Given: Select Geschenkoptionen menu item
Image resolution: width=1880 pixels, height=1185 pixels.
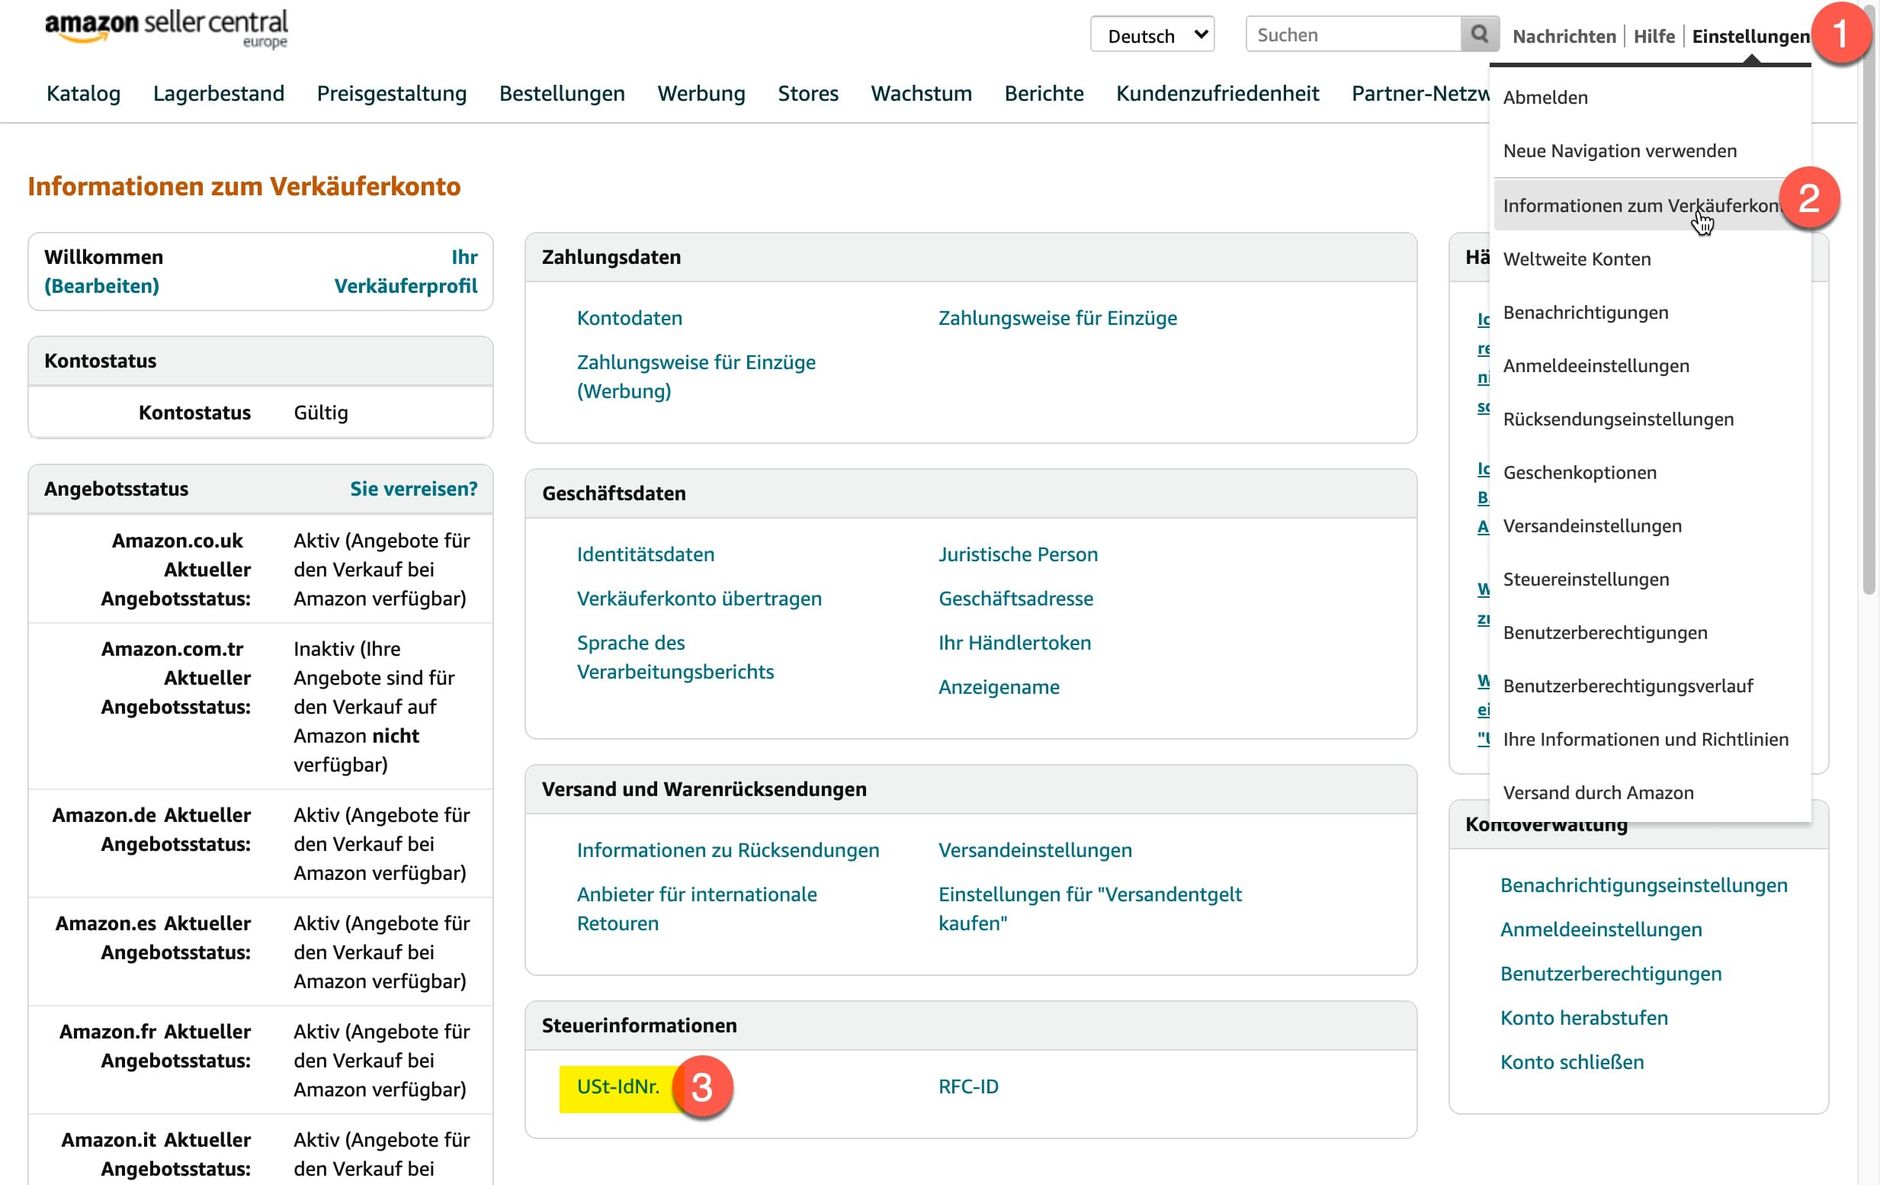Looking at the screenshot, I should pos(1580,472).
